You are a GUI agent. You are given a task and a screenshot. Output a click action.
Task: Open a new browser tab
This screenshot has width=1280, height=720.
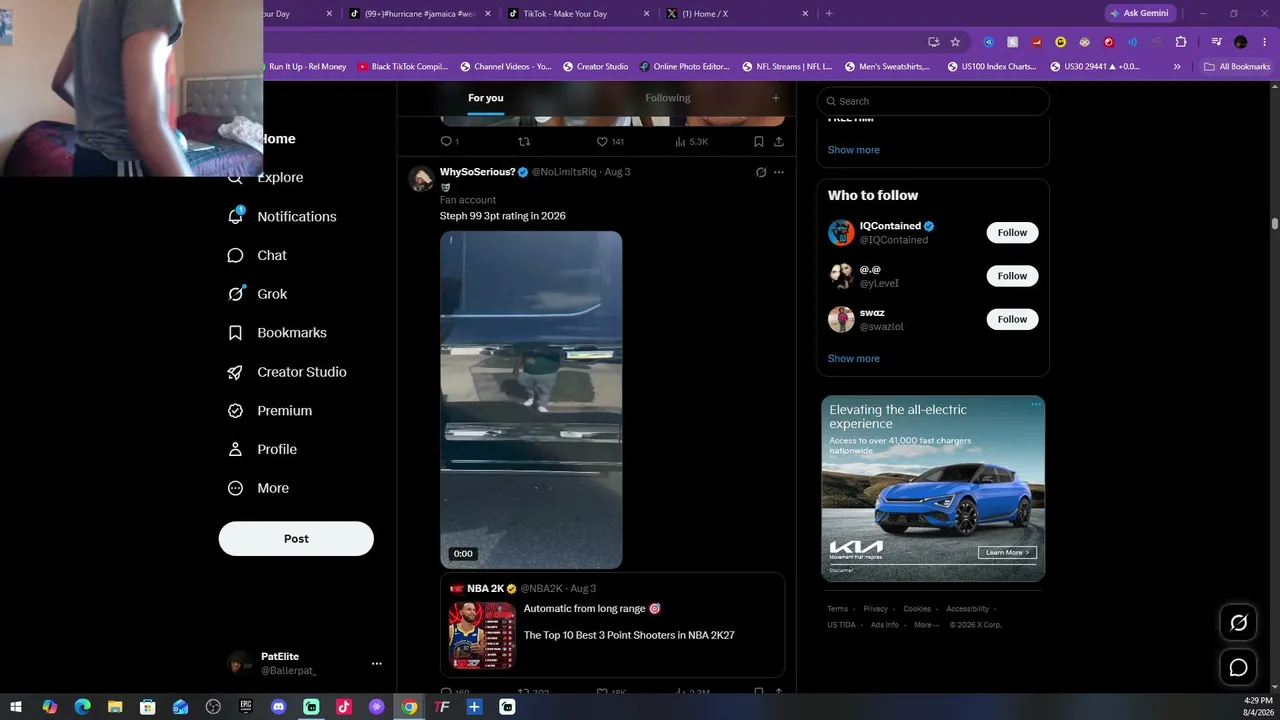point(829,14)
